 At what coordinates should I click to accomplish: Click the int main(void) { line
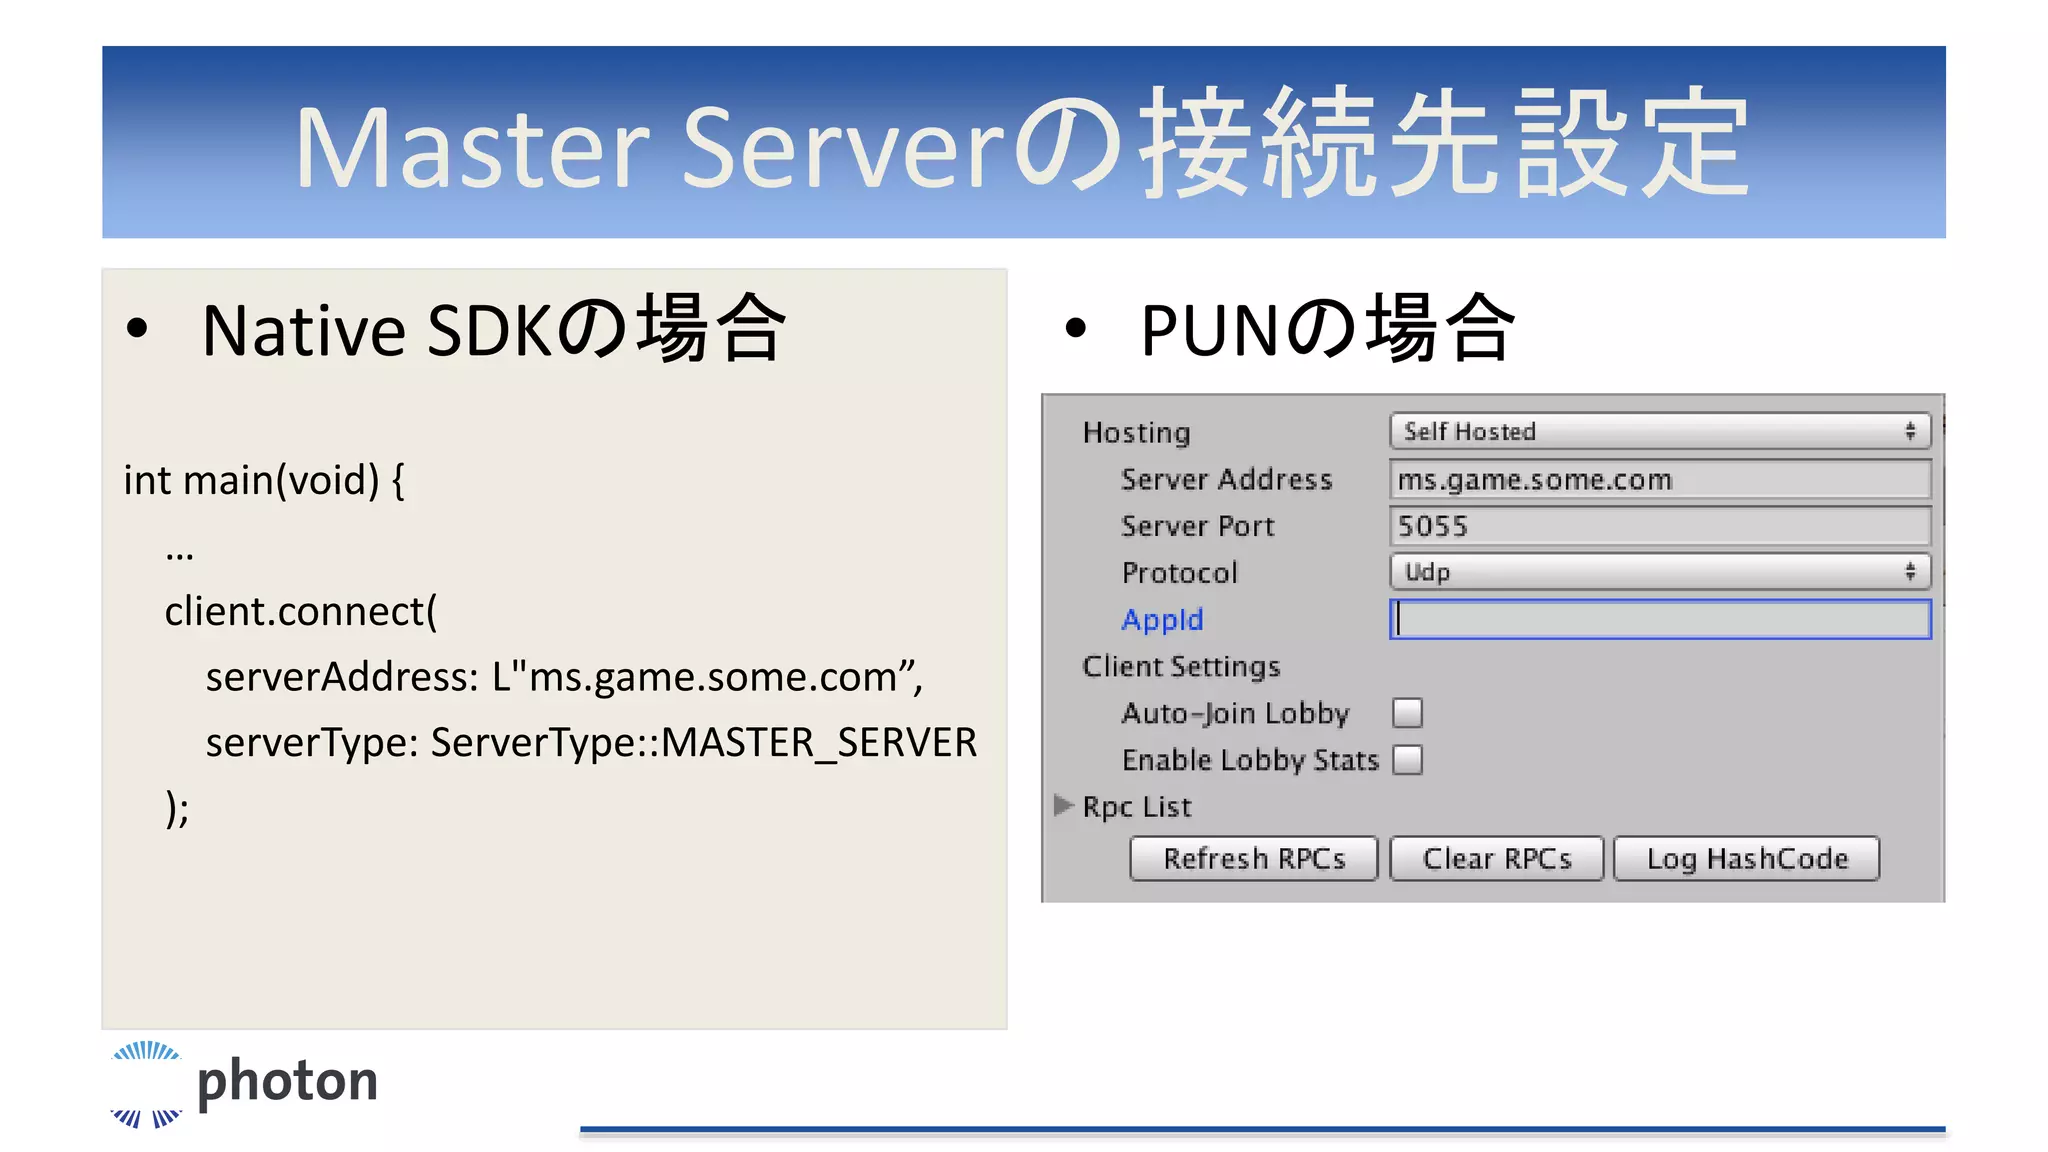pos(264,480)
